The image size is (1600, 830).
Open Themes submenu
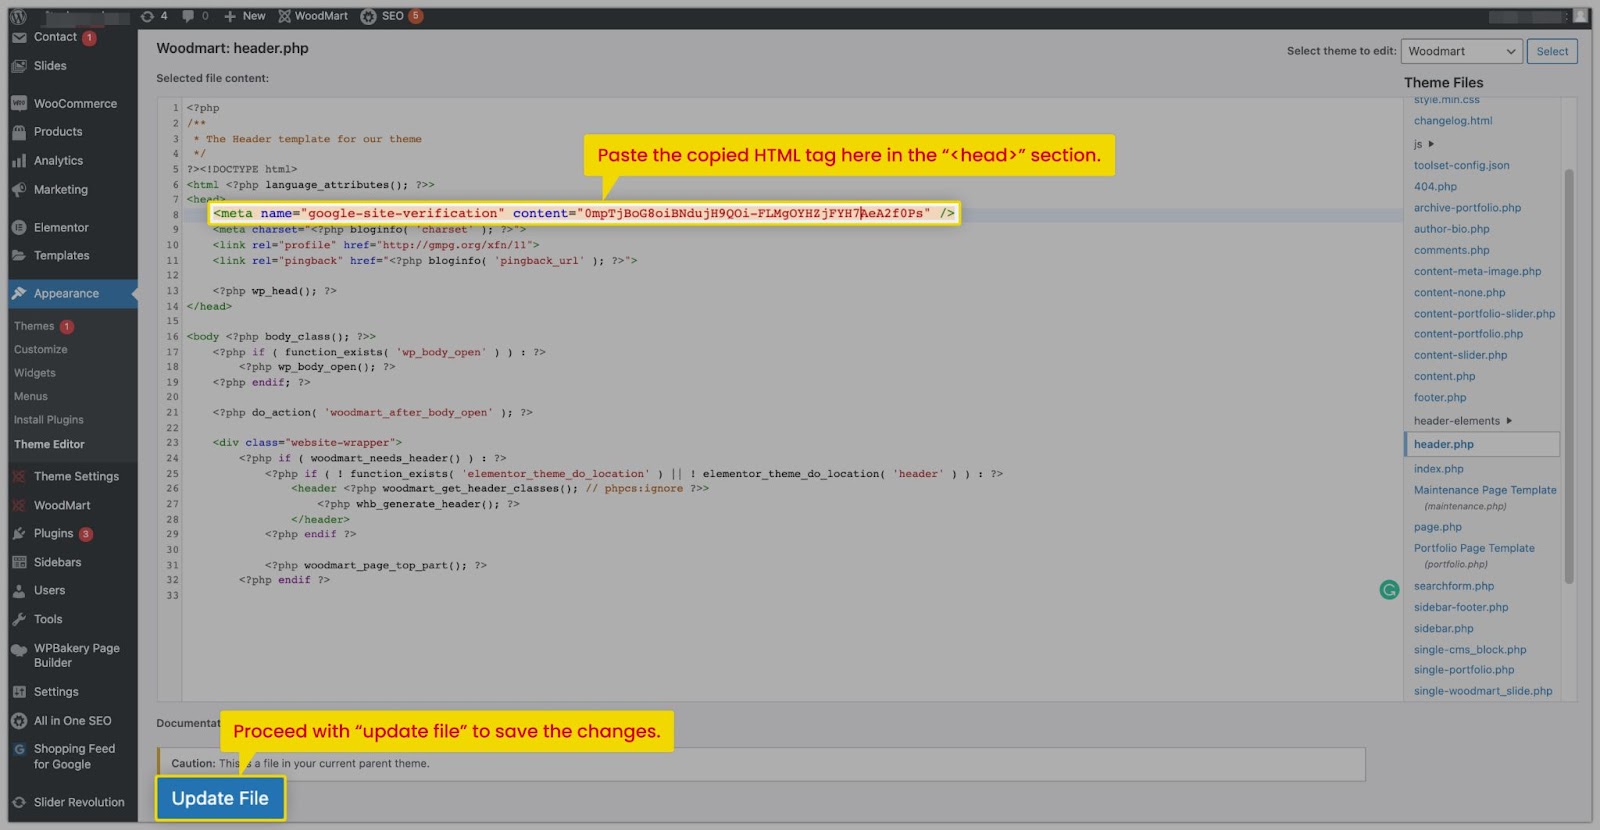pos(34,326)
